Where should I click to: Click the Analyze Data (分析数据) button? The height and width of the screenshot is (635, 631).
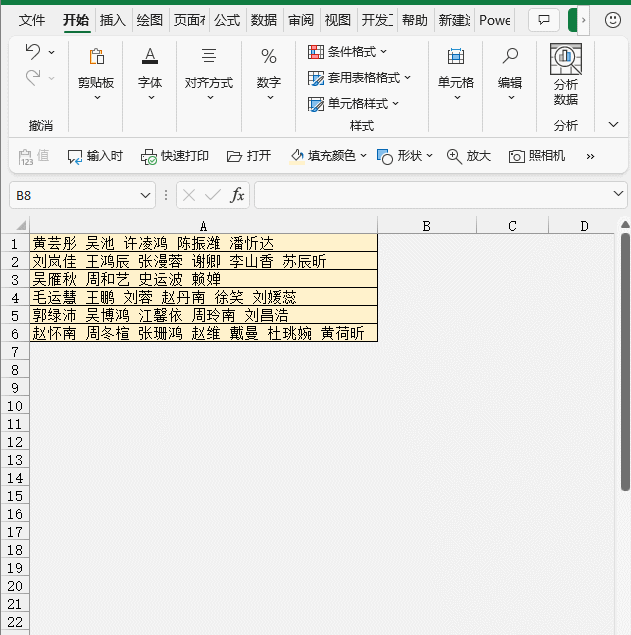(x=566, y=75)
